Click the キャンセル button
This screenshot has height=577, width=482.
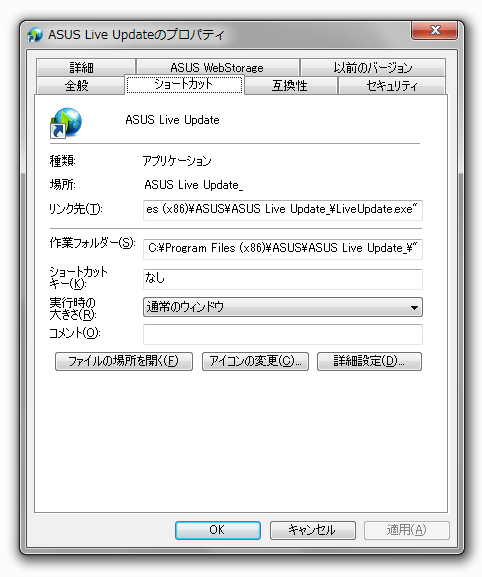pos(313,530)
